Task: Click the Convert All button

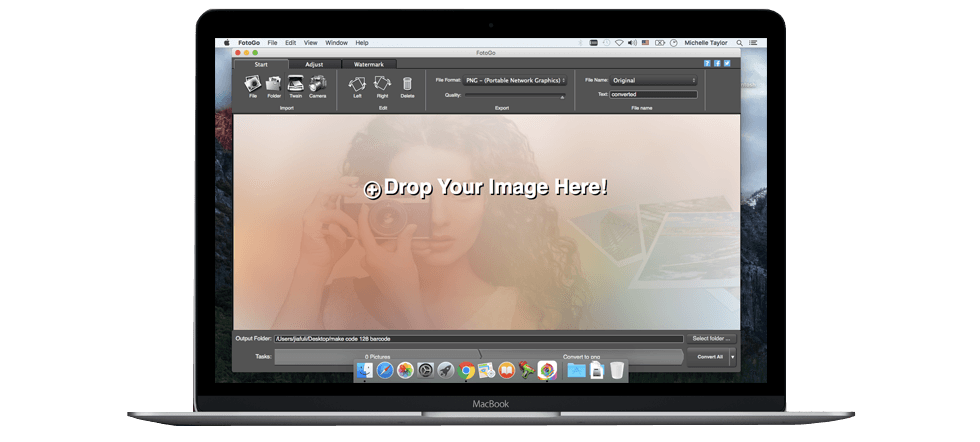Action: (708, 357)
